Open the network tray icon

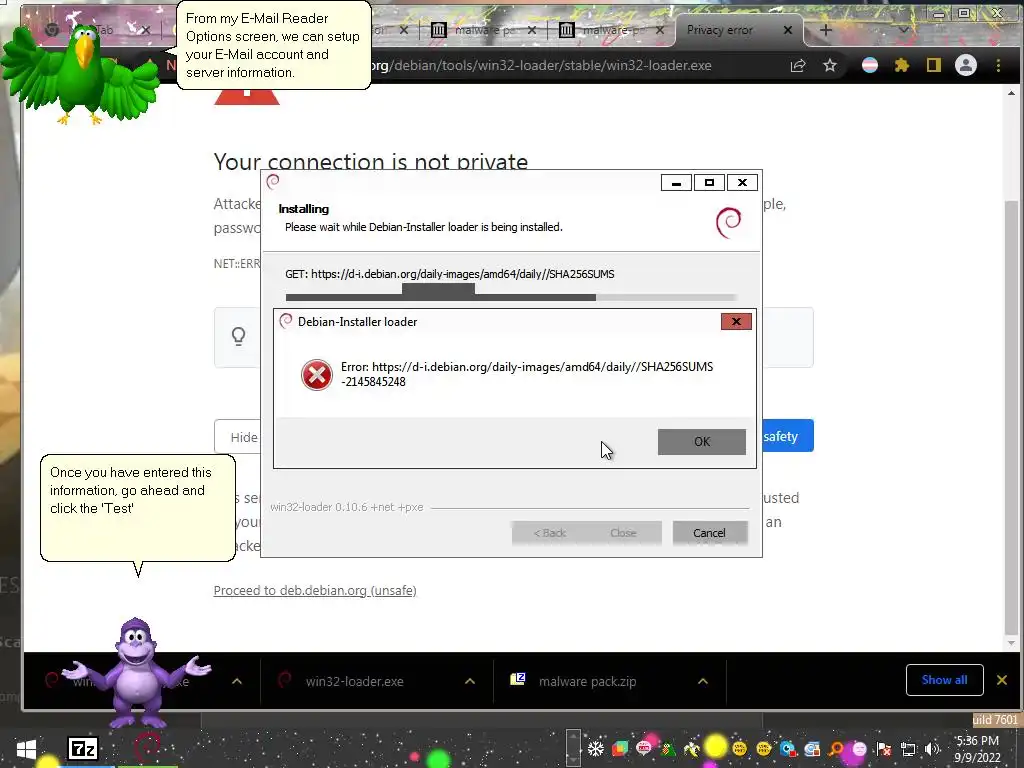tap(908, 749)
